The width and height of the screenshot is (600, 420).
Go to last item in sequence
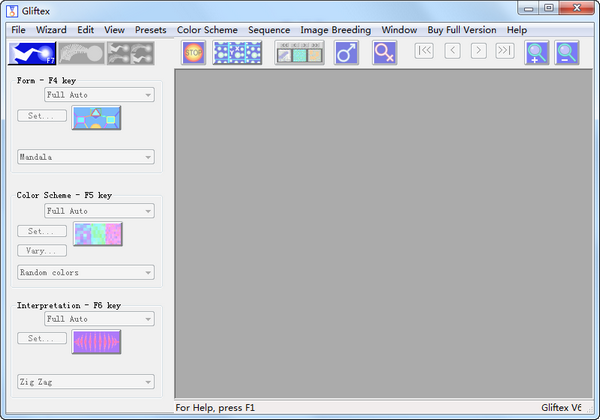click(505, 50)
